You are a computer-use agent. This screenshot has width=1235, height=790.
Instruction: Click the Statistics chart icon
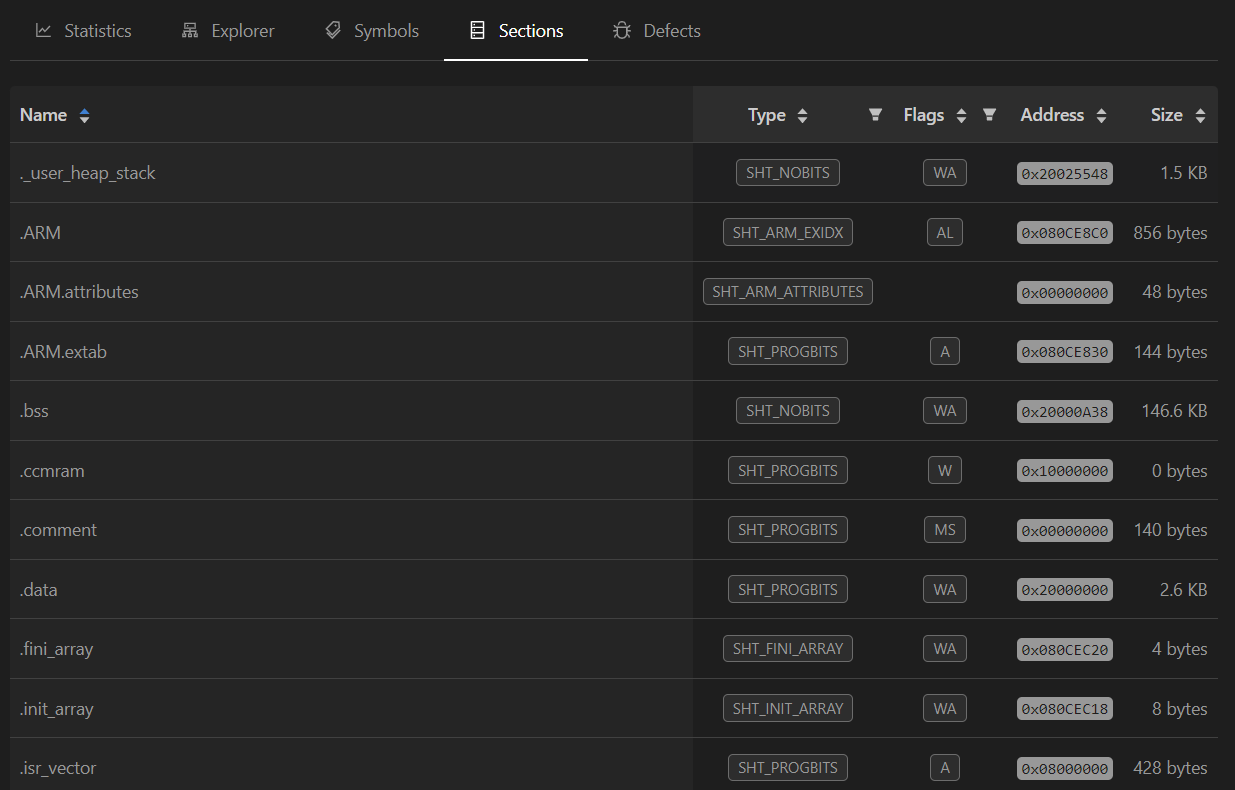click(x=43, y=31)
